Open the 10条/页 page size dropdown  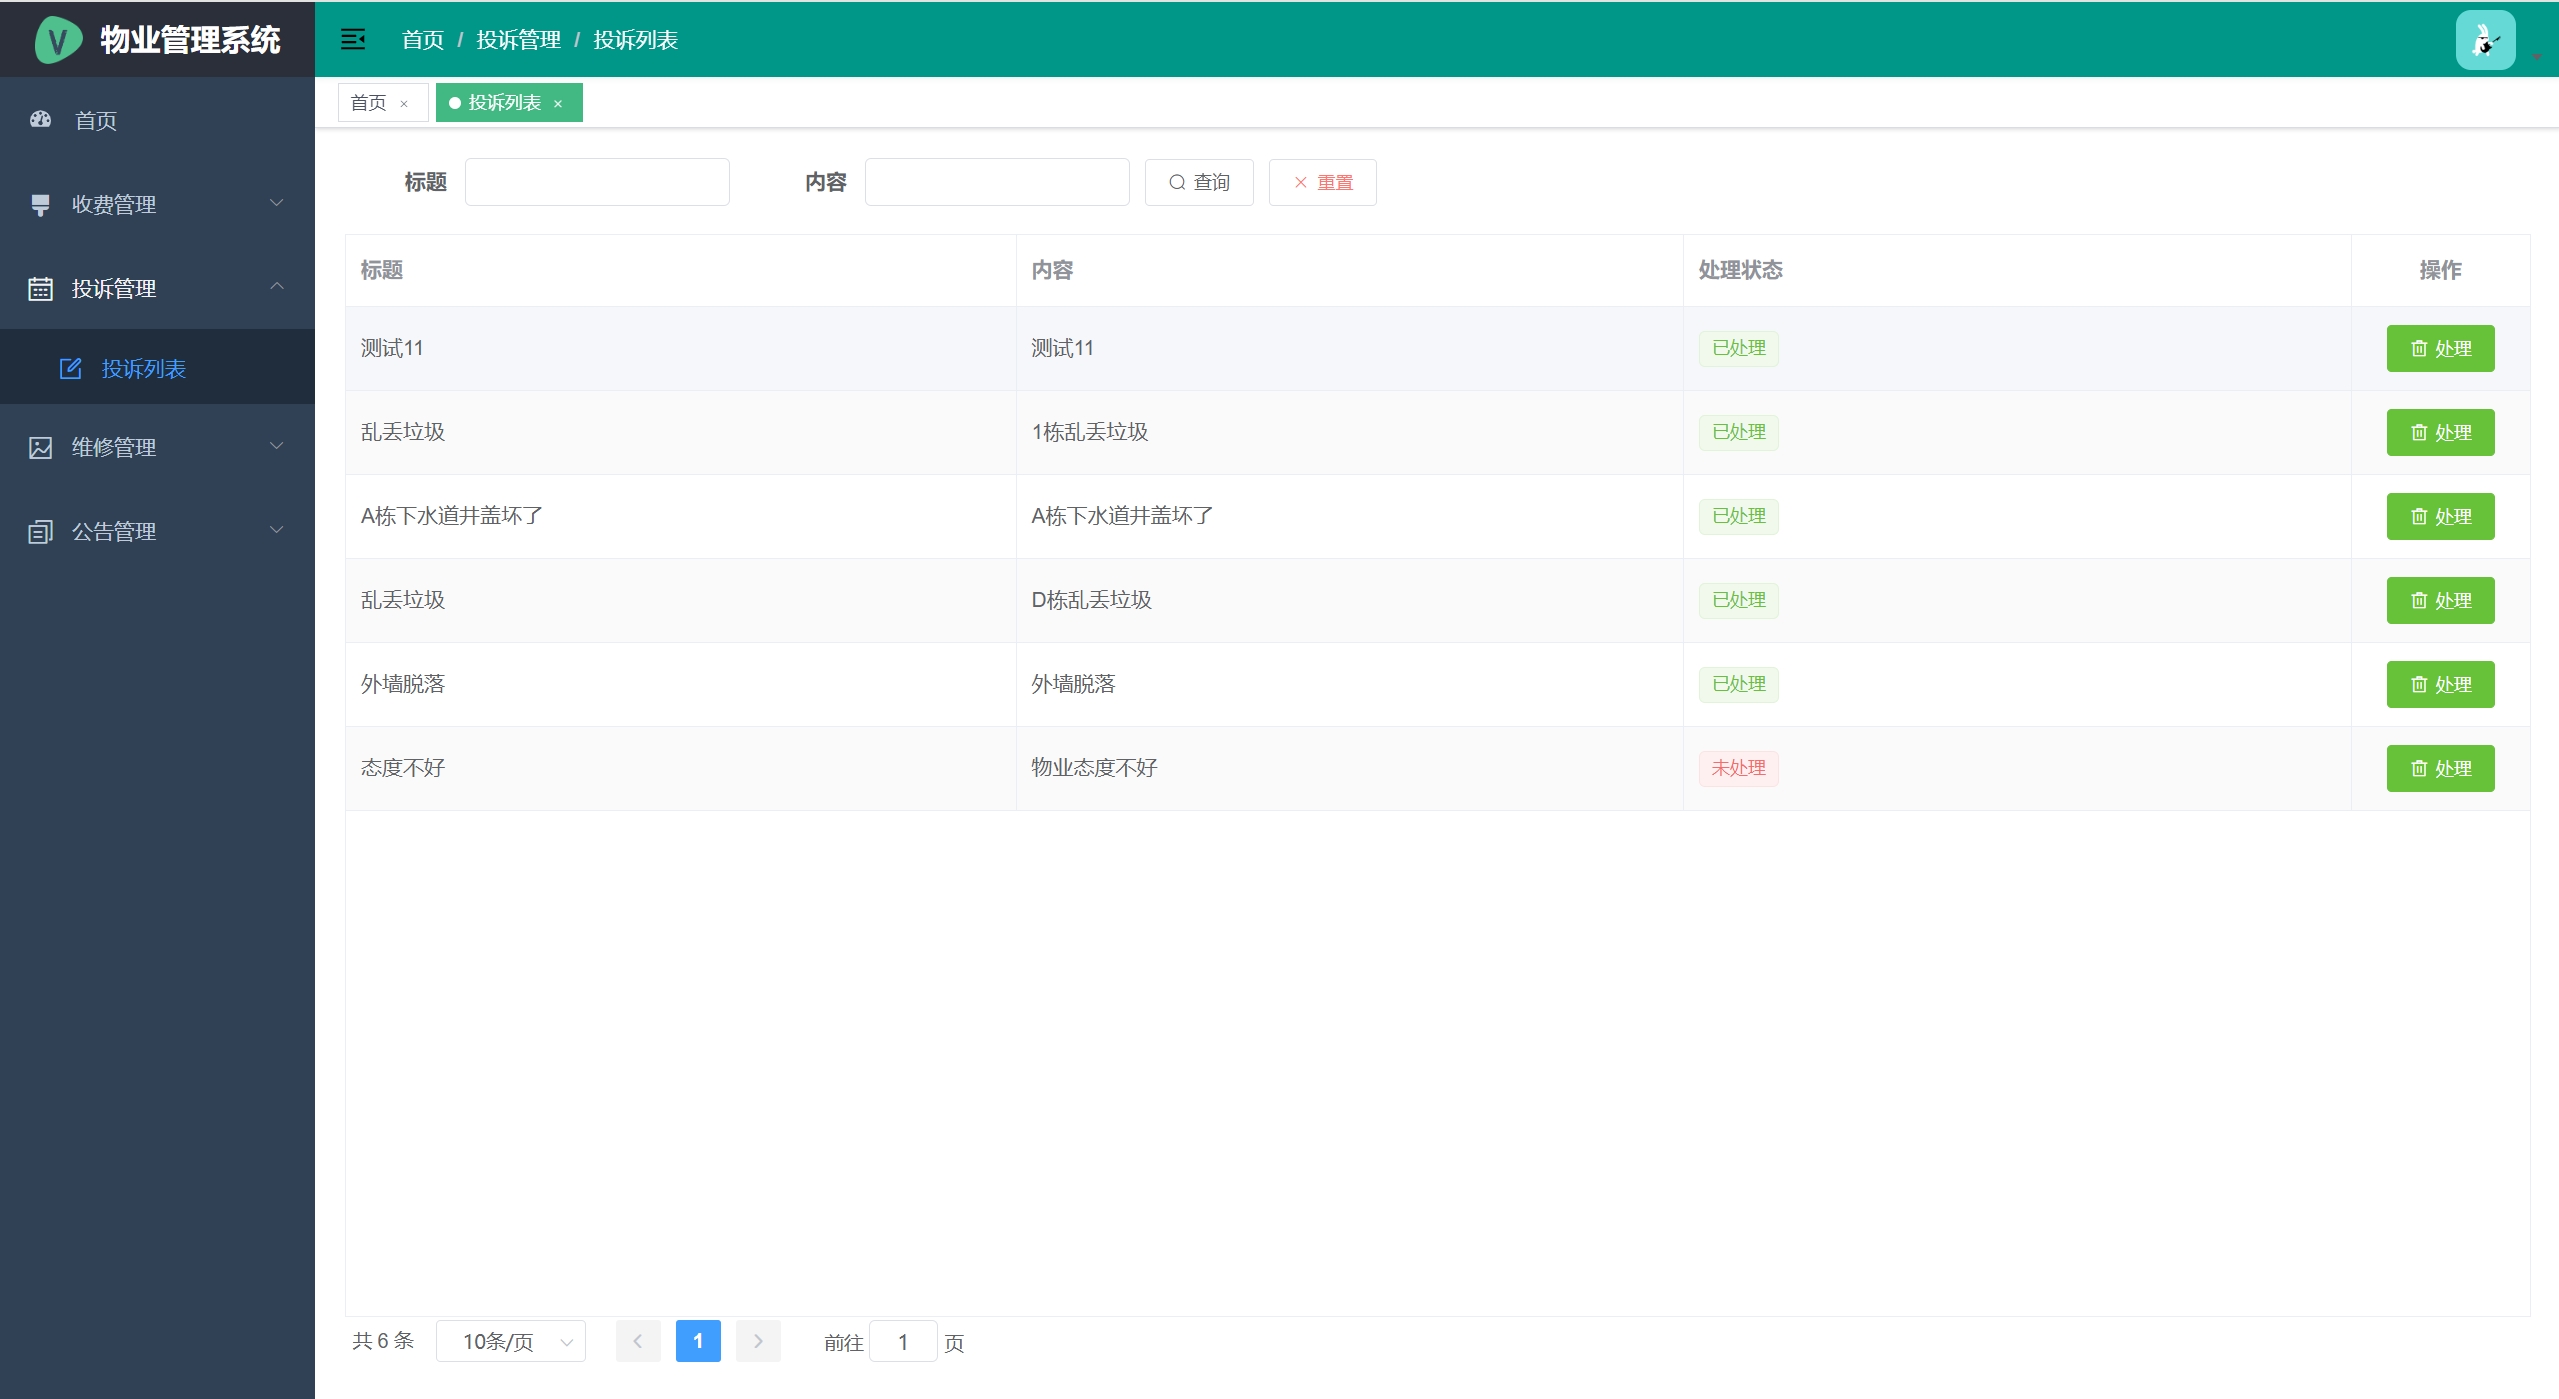pos(511,1341)
